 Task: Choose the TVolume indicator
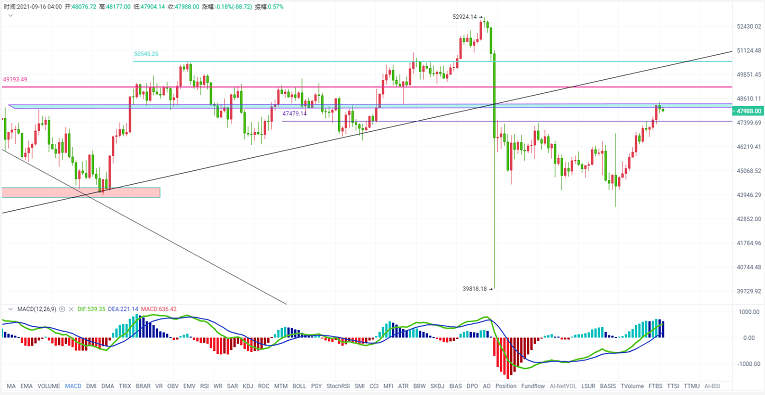point(633,386)
